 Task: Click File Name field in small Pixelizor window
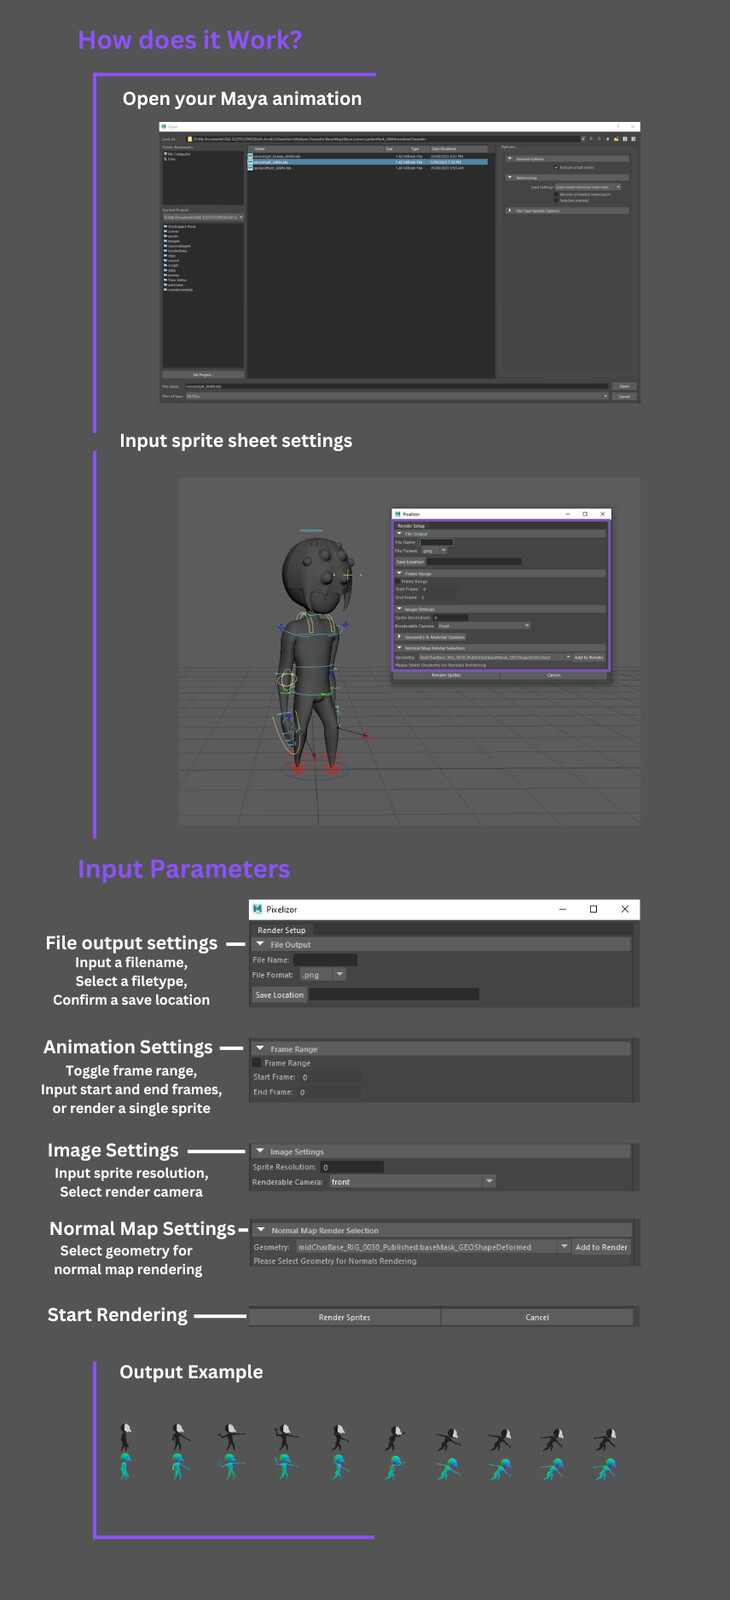(x=436, y=542)
